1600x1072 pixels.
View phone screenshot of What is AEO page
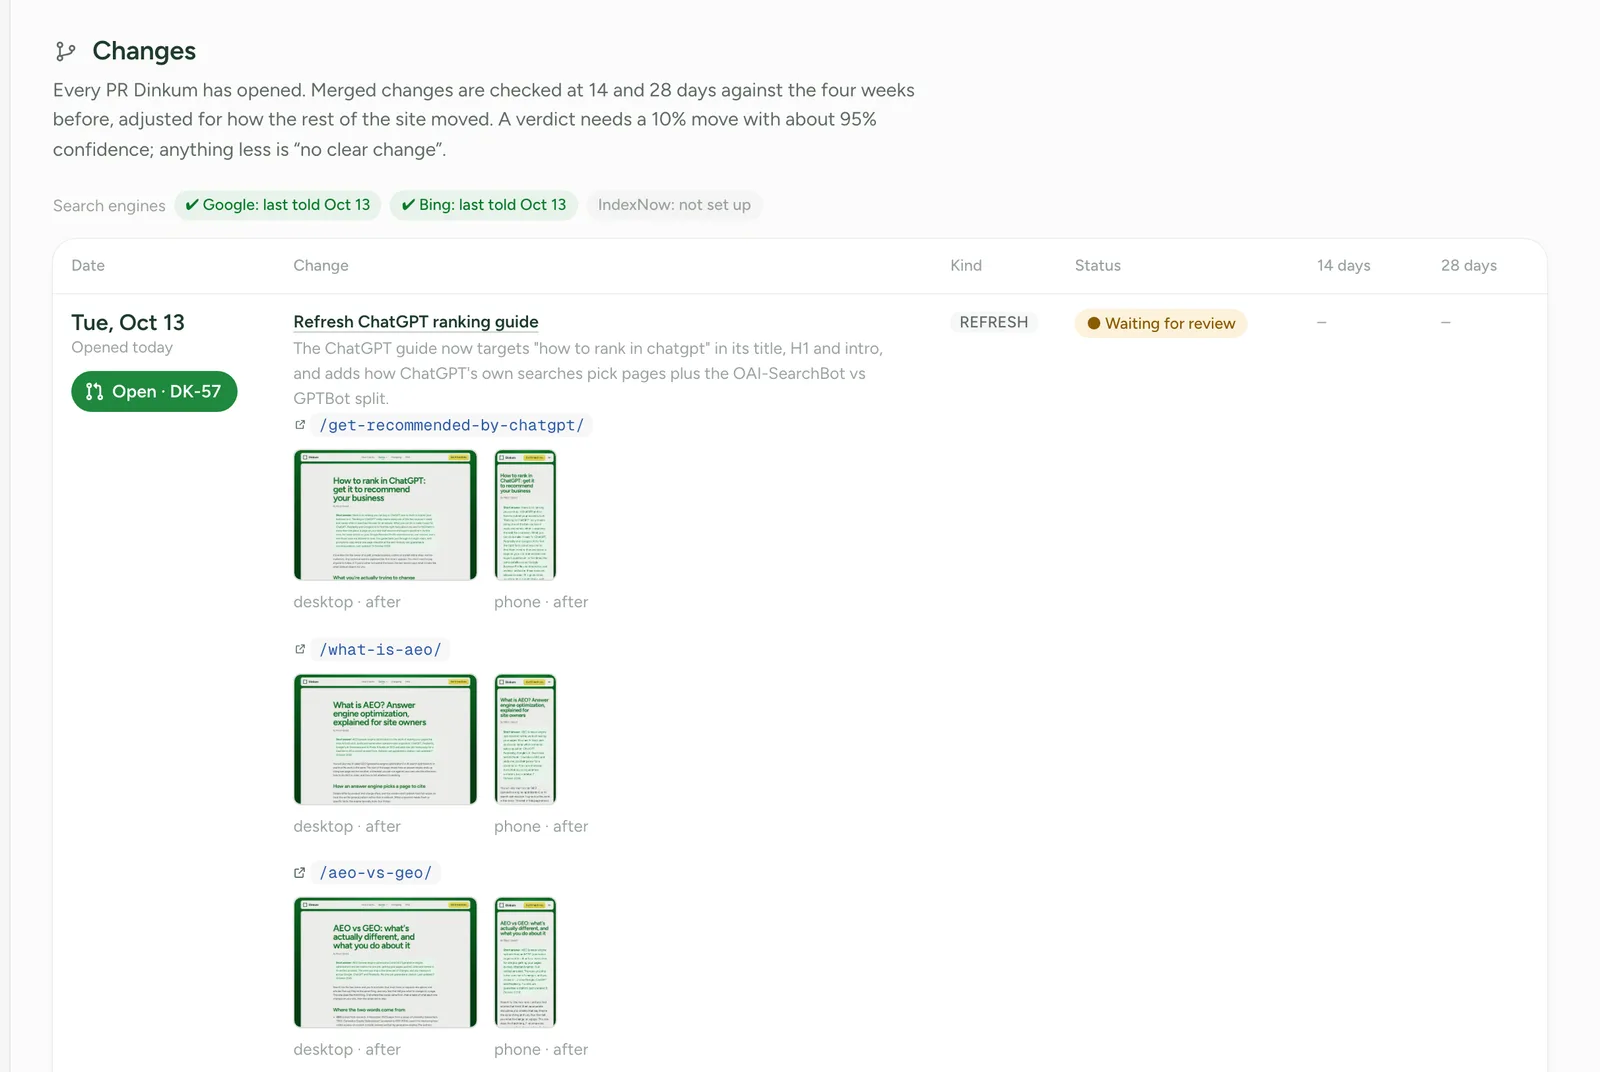coord(525,739)
